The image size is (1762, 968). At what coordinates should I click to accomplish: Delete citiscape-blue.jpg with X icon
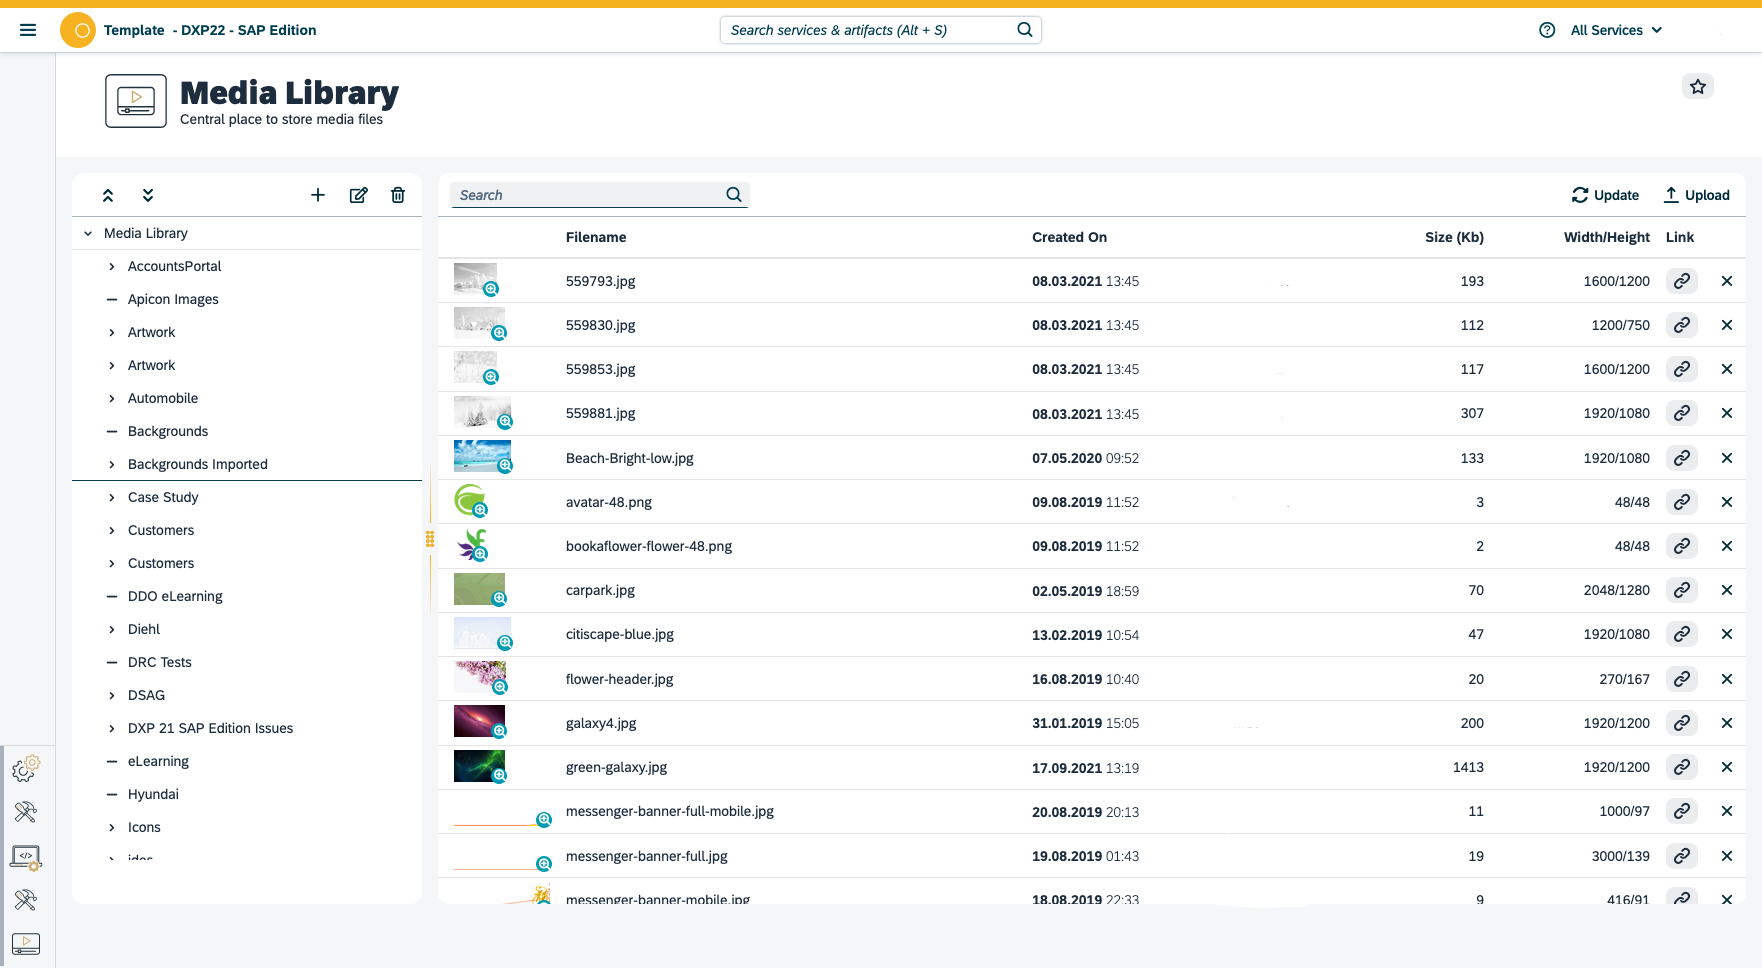click(x=1727, y=634)
